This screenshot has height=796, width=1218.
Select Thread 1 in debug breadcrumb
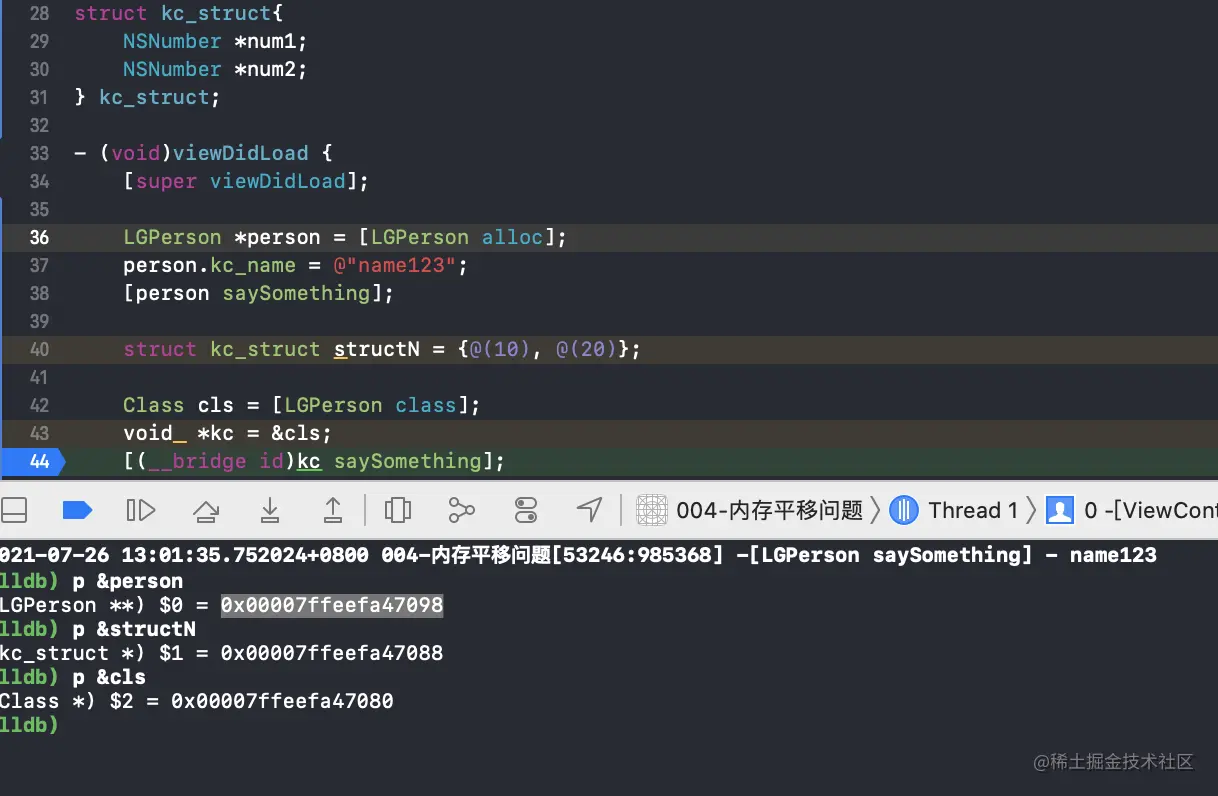click(954, 510)
